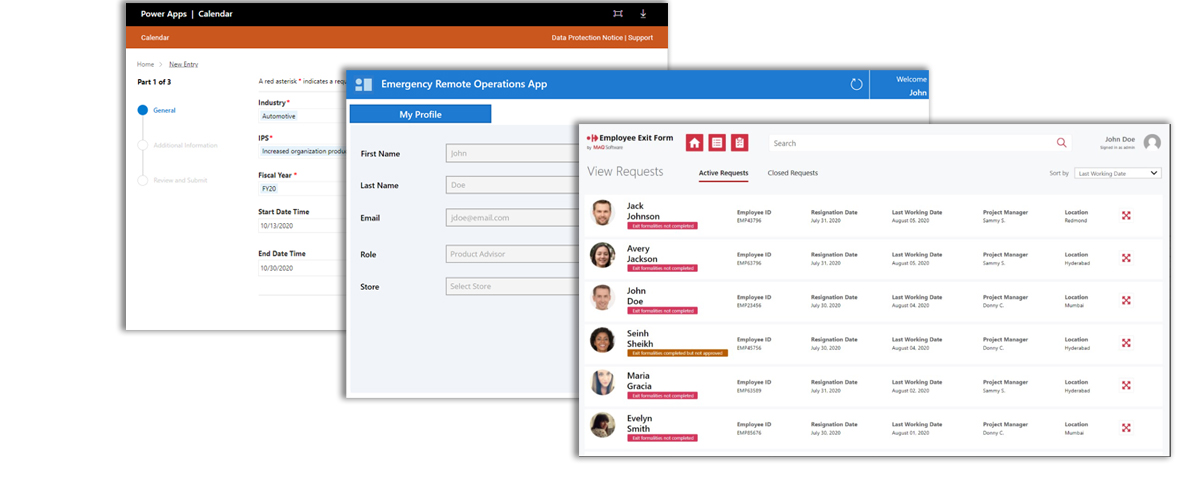This screenshot has height=500, width=1200.
Task: Open the Sort by Last Working Date dropdown
Action: point(1118,173)
